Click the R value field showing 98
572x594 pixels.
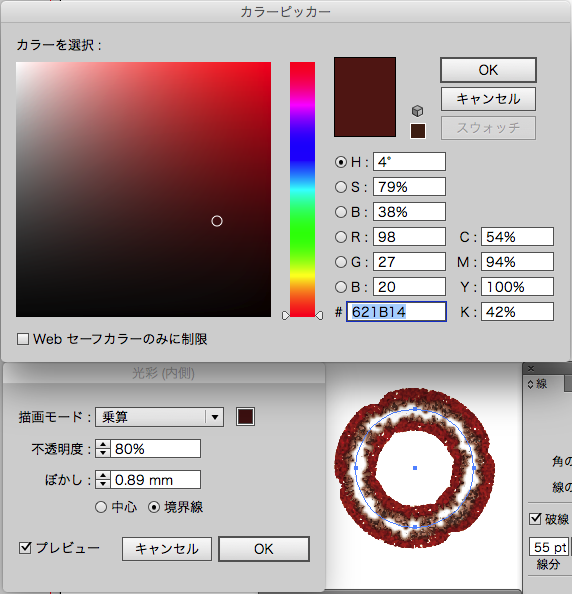point(409,237)
